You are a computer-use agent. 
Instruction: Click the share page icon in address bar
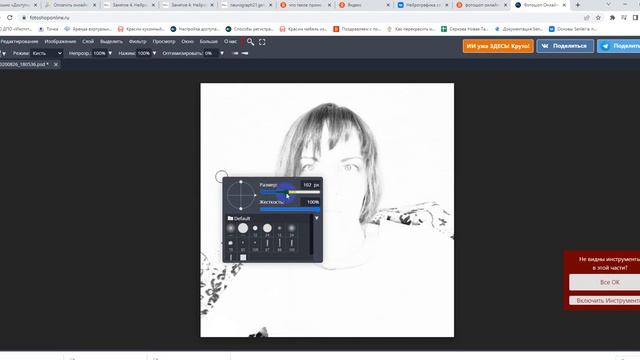coord(587,18)
